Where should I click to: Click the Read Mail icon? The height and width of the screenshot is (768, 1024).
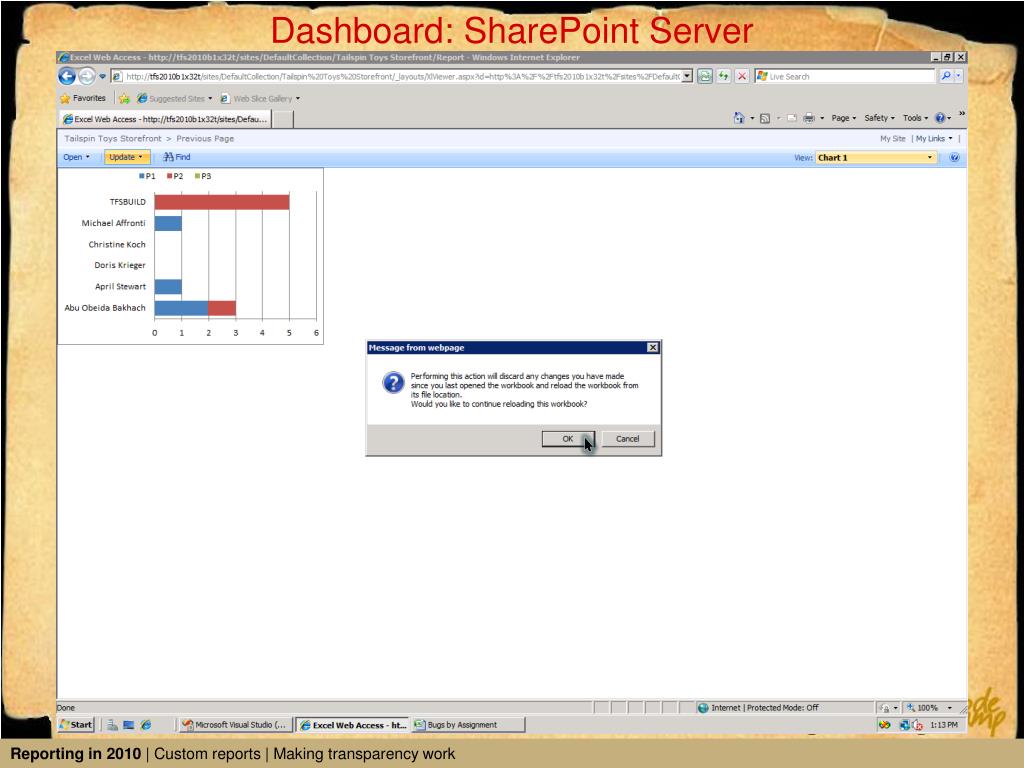coord(792,118)
